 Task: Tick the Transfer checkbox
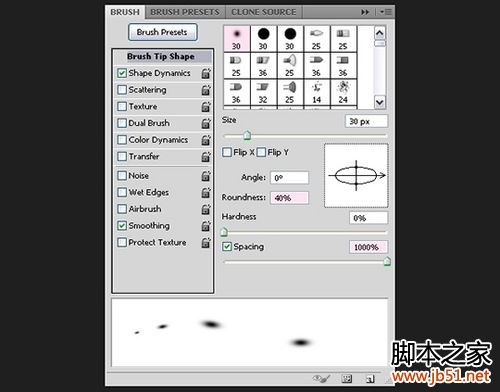click(122, 156)
